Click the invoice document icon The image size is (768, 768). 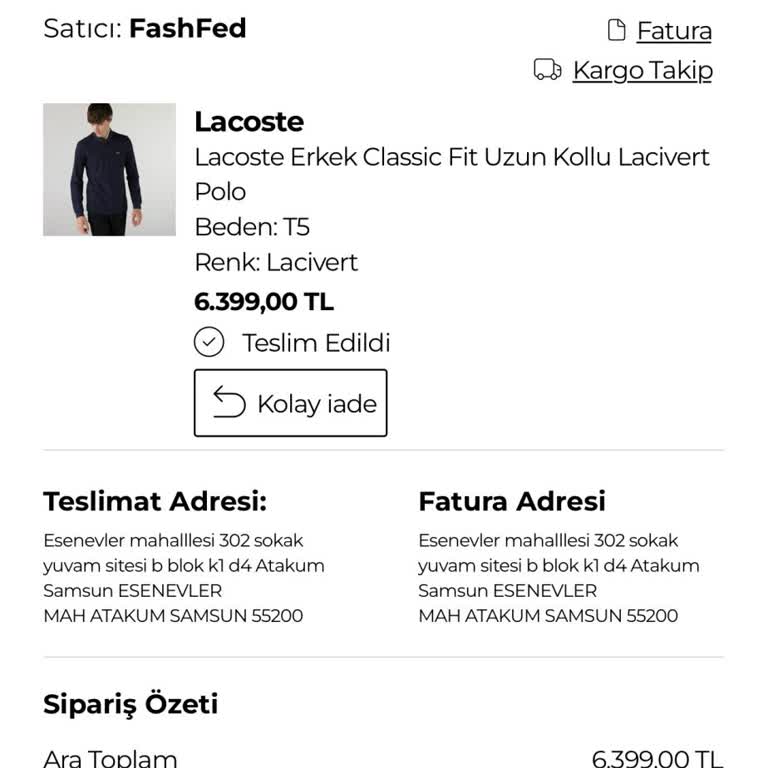coord(616,30)
